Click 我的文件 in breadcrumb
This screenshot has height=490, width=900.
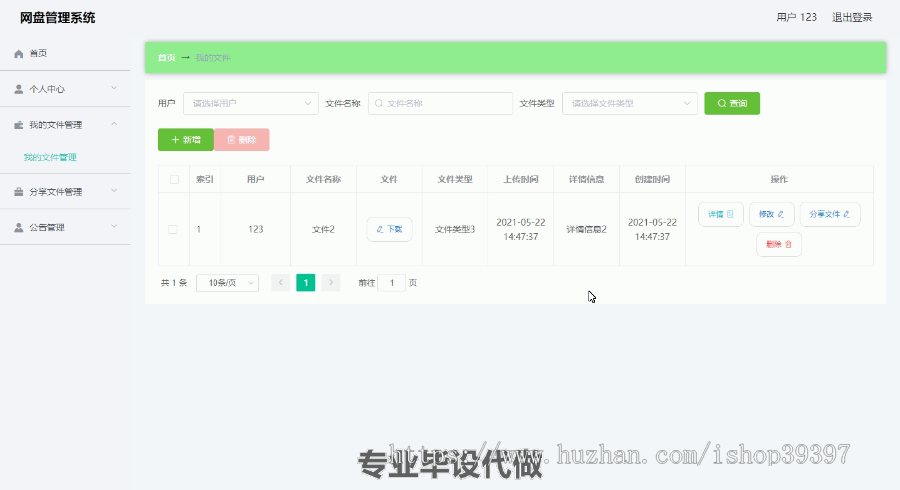point(213,57)
